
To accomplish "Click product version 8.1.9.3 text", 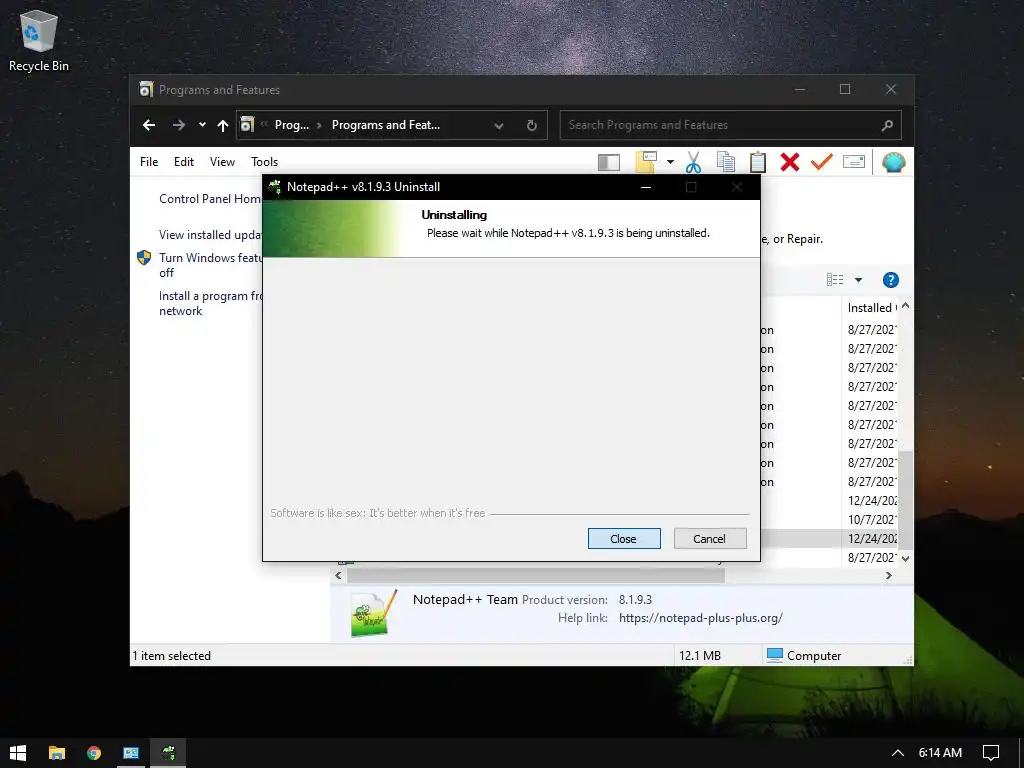I will [635, 600].
